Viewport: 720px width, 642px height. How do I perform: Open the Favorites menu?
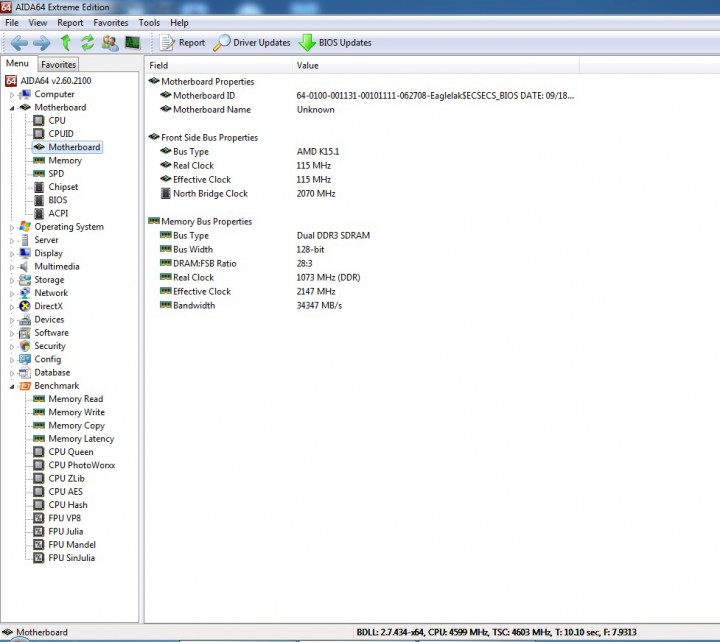coord(111,23)
